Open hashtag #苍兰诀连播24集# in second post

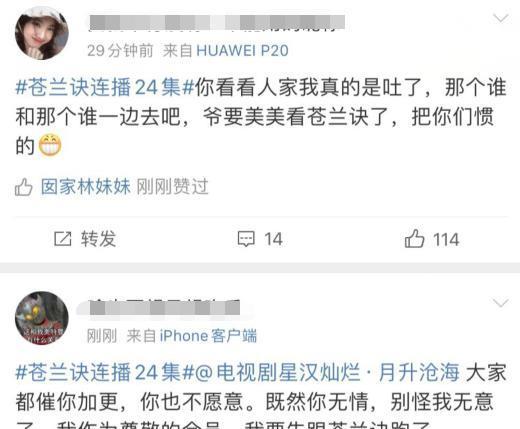click(x=105, y=373)
